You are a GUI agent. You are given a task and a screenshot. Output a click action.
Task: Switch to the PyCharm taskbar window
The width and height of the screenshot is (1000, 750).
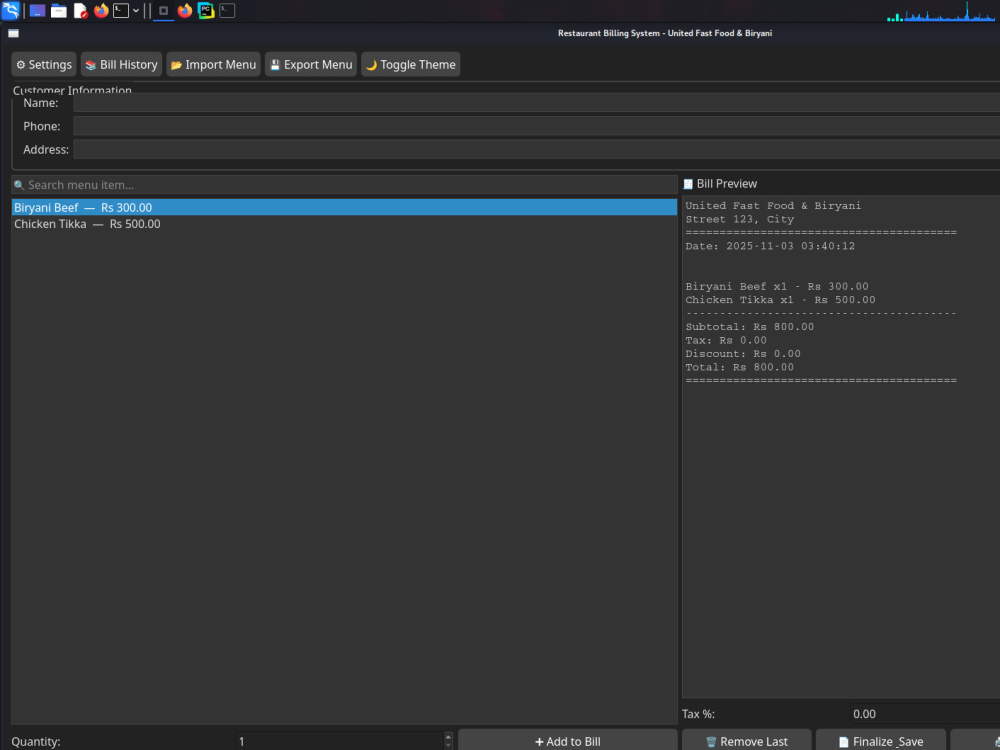[206, 11]
